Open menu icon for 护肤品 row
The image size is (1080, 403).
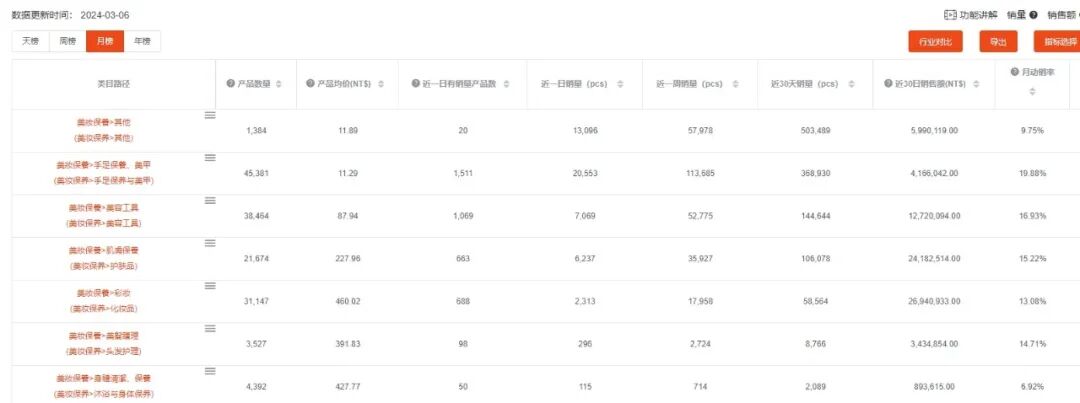[x=210, y=243]
